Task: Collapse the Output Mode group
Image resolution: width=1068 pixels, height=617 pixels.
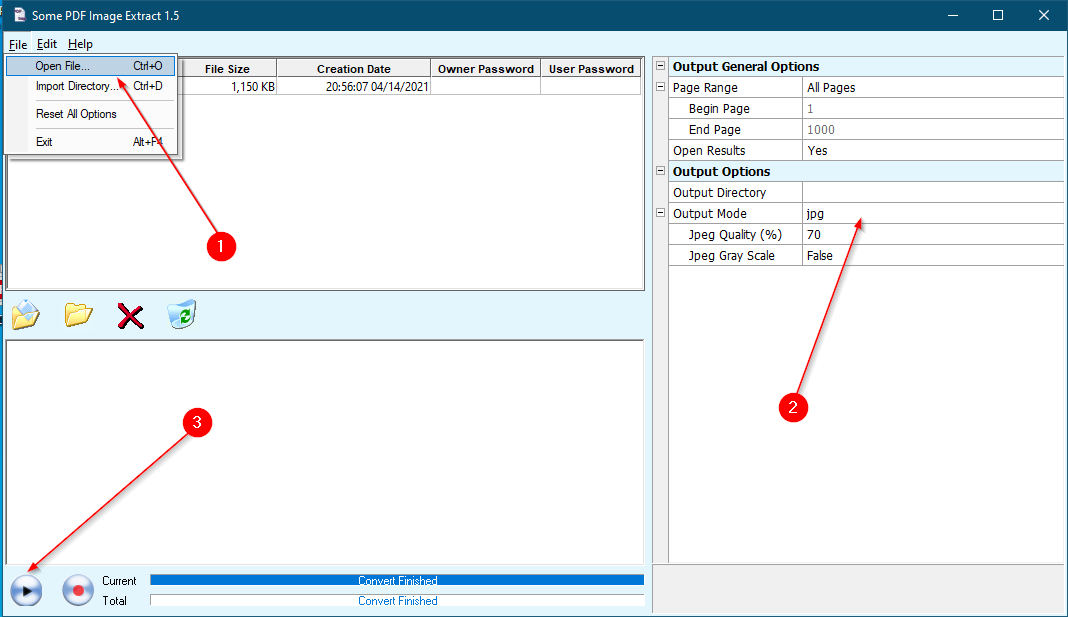Action: click(660, 213)
